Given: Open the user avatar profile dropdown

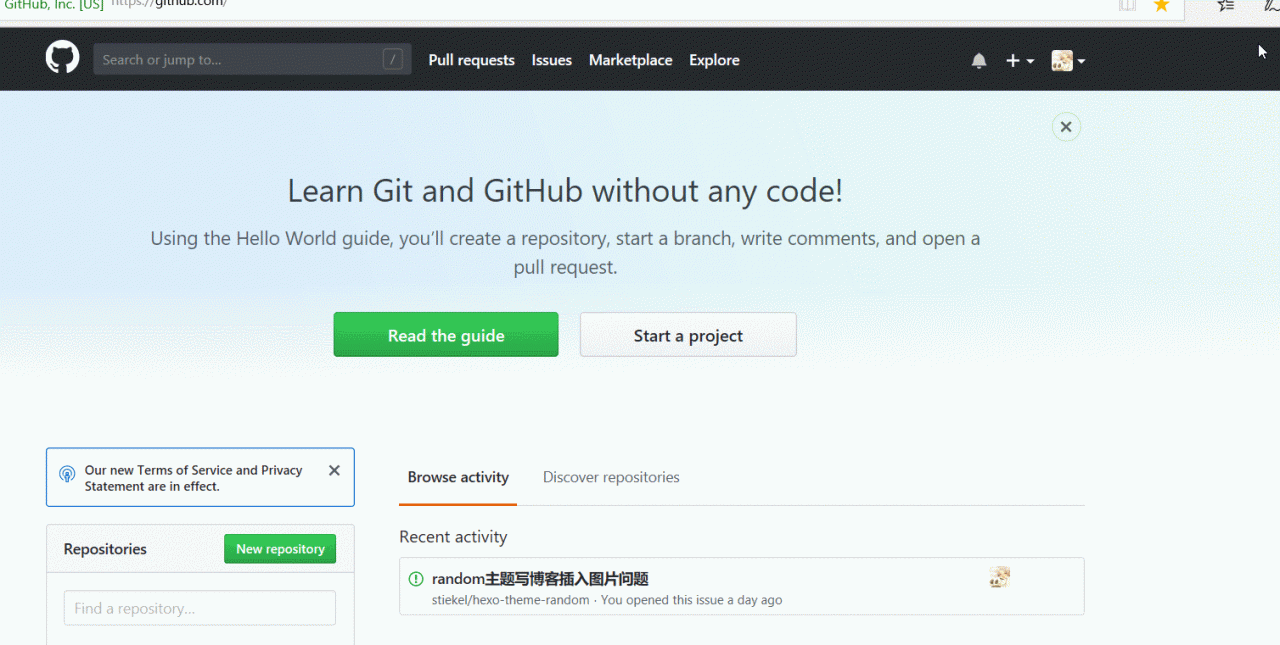Looking at the screenshot, I should [1068, 61].
